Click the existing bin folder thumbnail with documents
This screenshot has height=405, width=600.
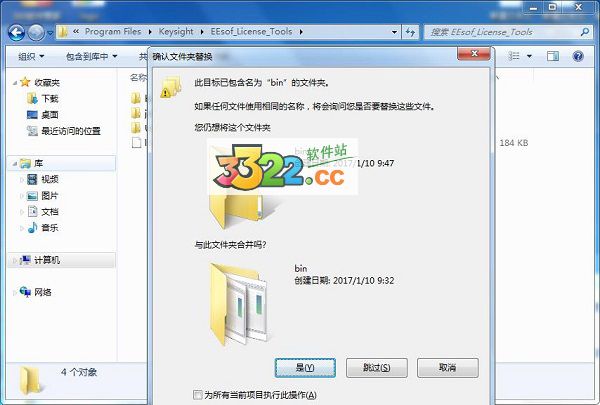point(240,305)
